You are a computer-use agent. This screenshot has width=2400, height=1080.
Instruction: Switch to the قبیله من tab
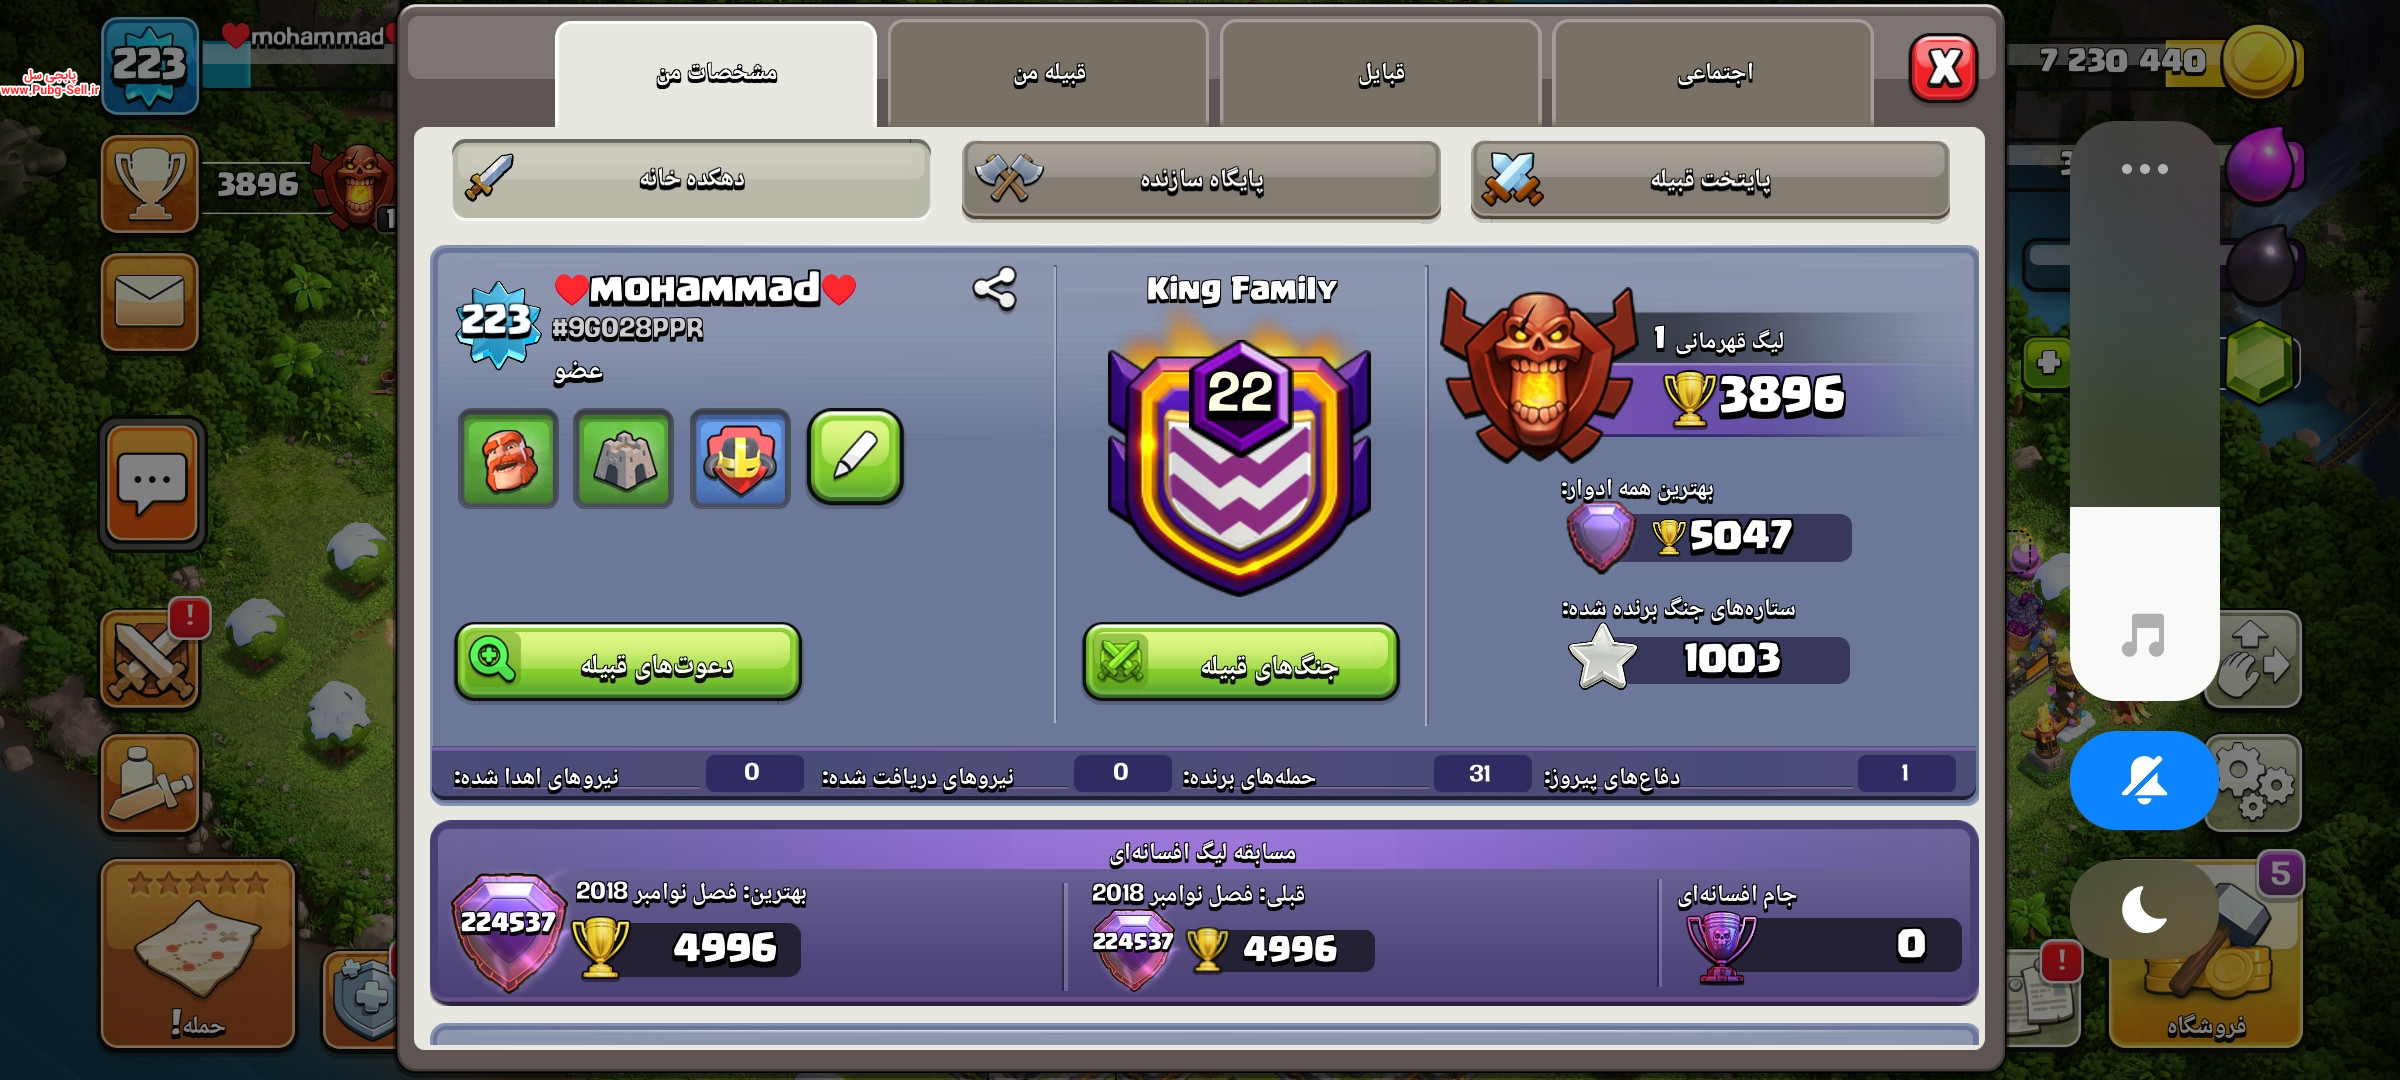(x=1048, y=74)
